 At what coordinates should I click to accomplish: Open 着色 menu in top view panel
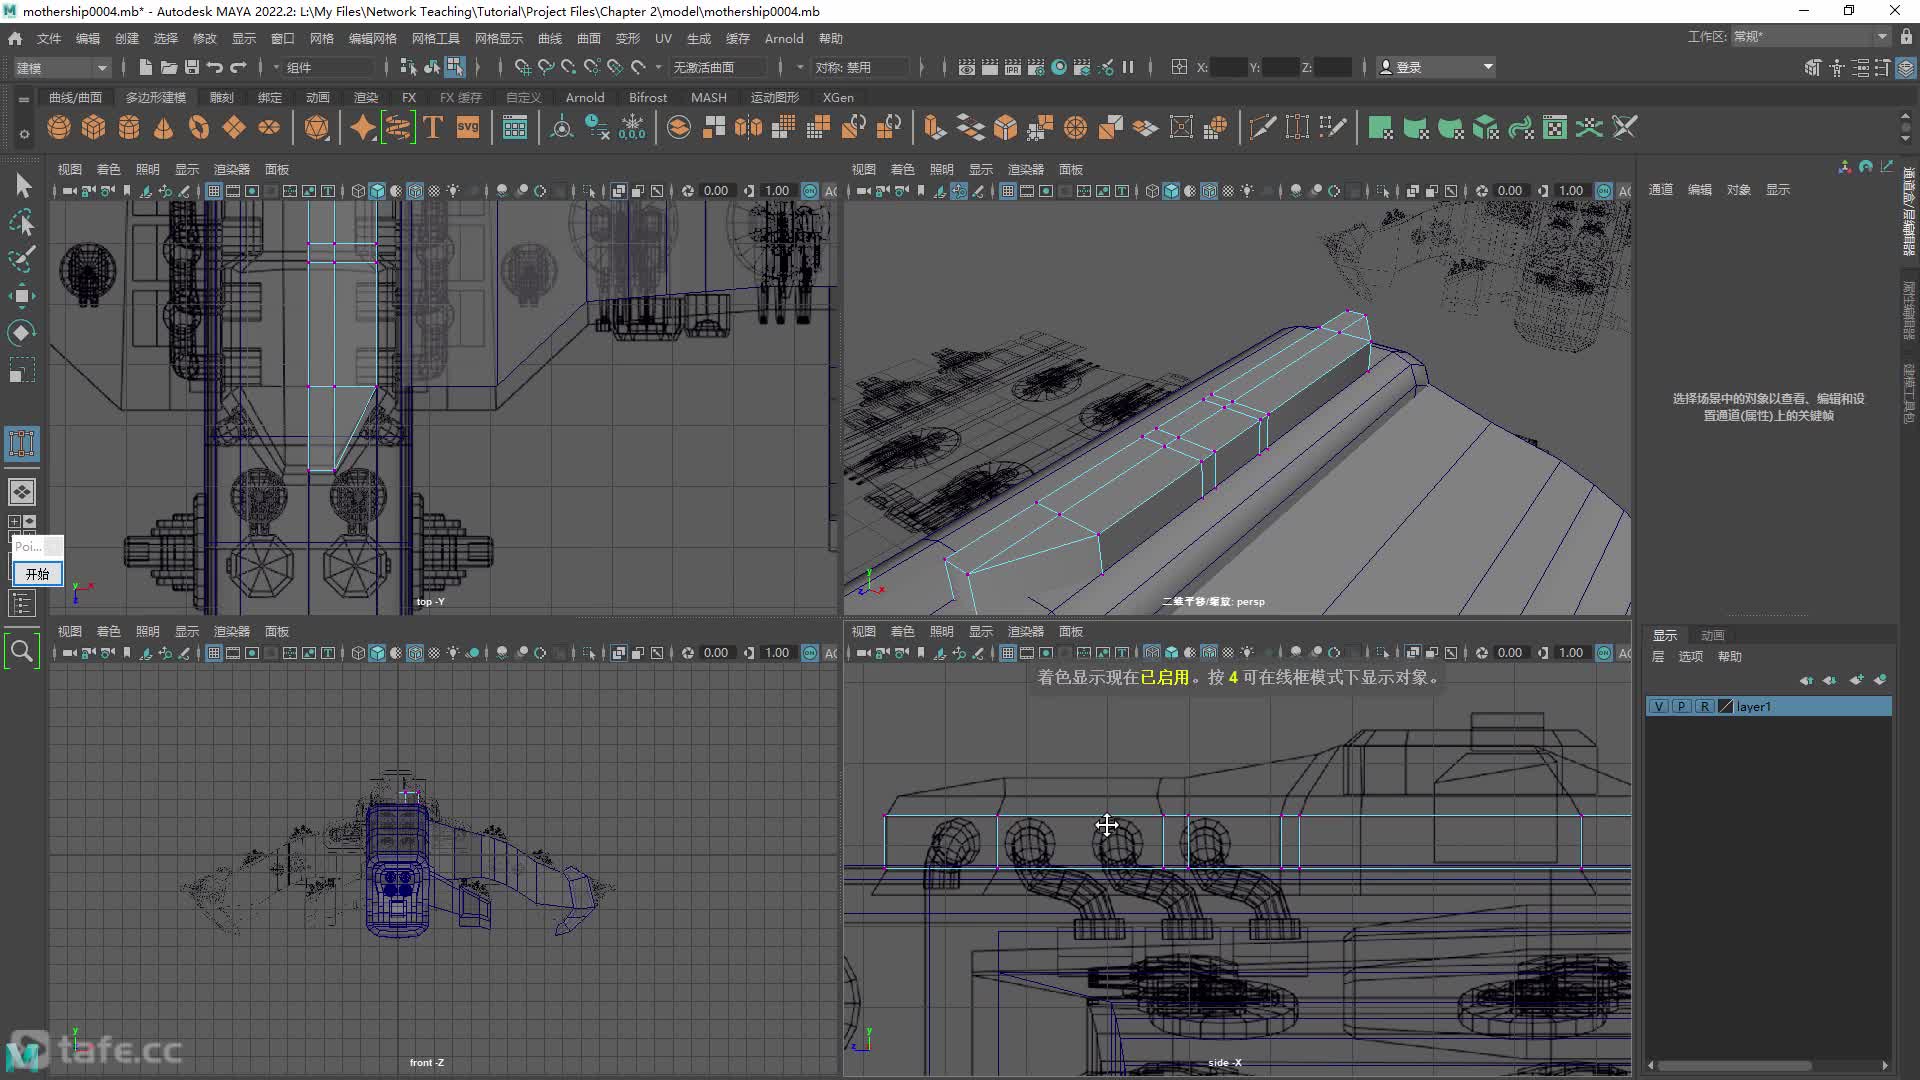pos(108,169)
